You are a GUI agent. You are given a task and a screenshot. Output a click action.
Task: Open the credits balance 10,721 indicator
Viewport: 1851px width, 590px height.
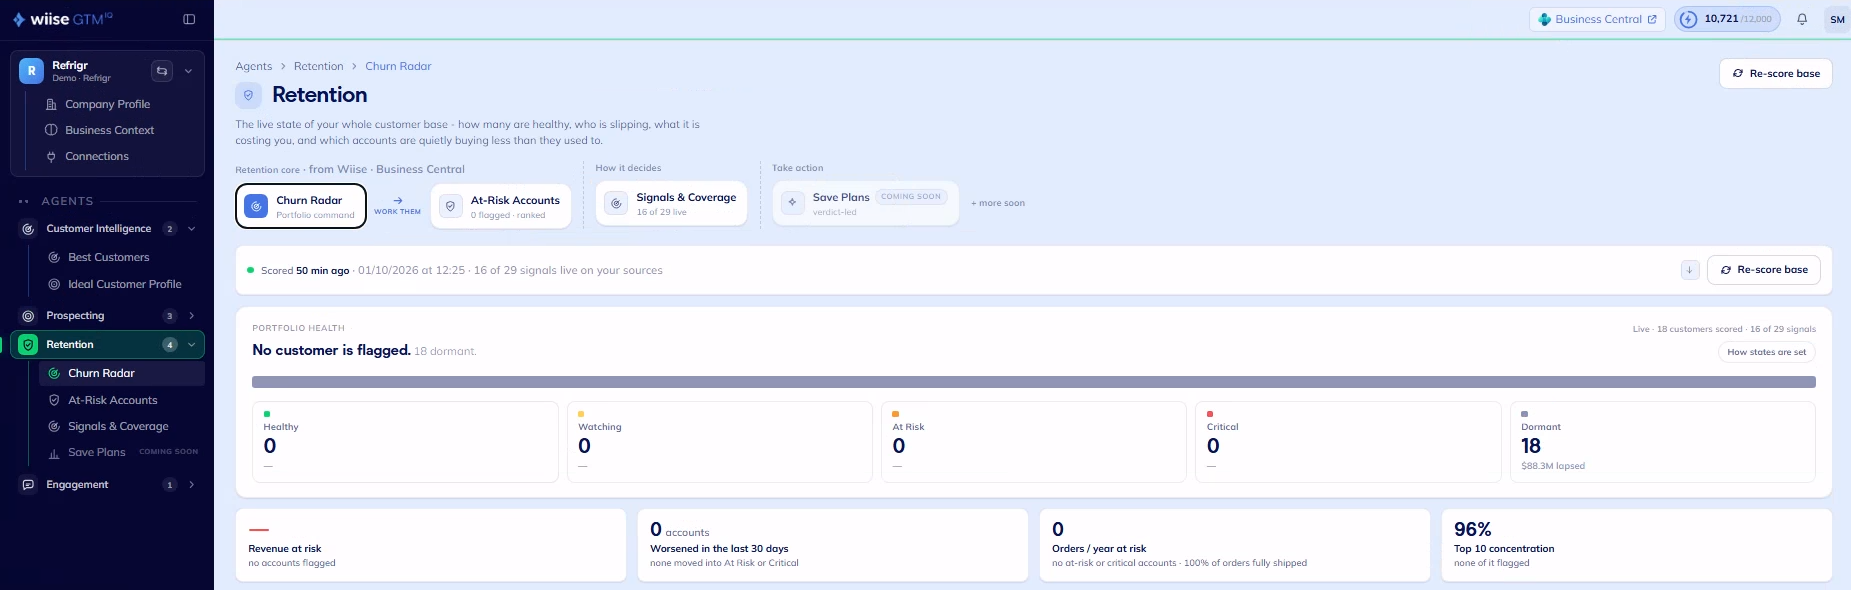[1727, 19]
